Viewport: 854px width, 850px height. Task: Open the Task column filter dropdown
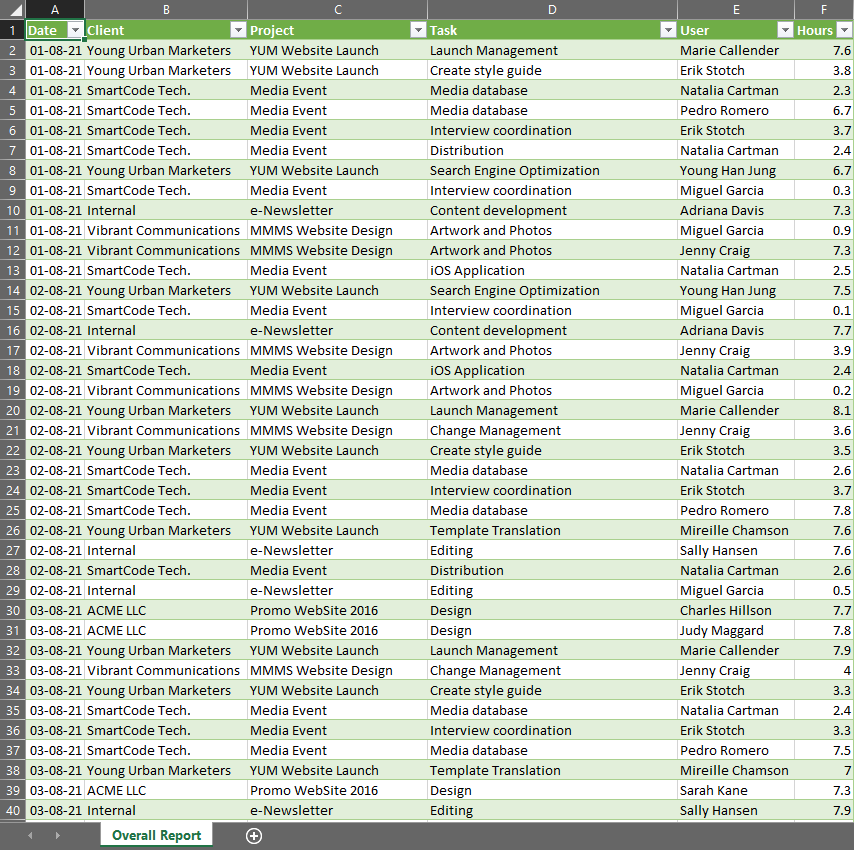668,30
